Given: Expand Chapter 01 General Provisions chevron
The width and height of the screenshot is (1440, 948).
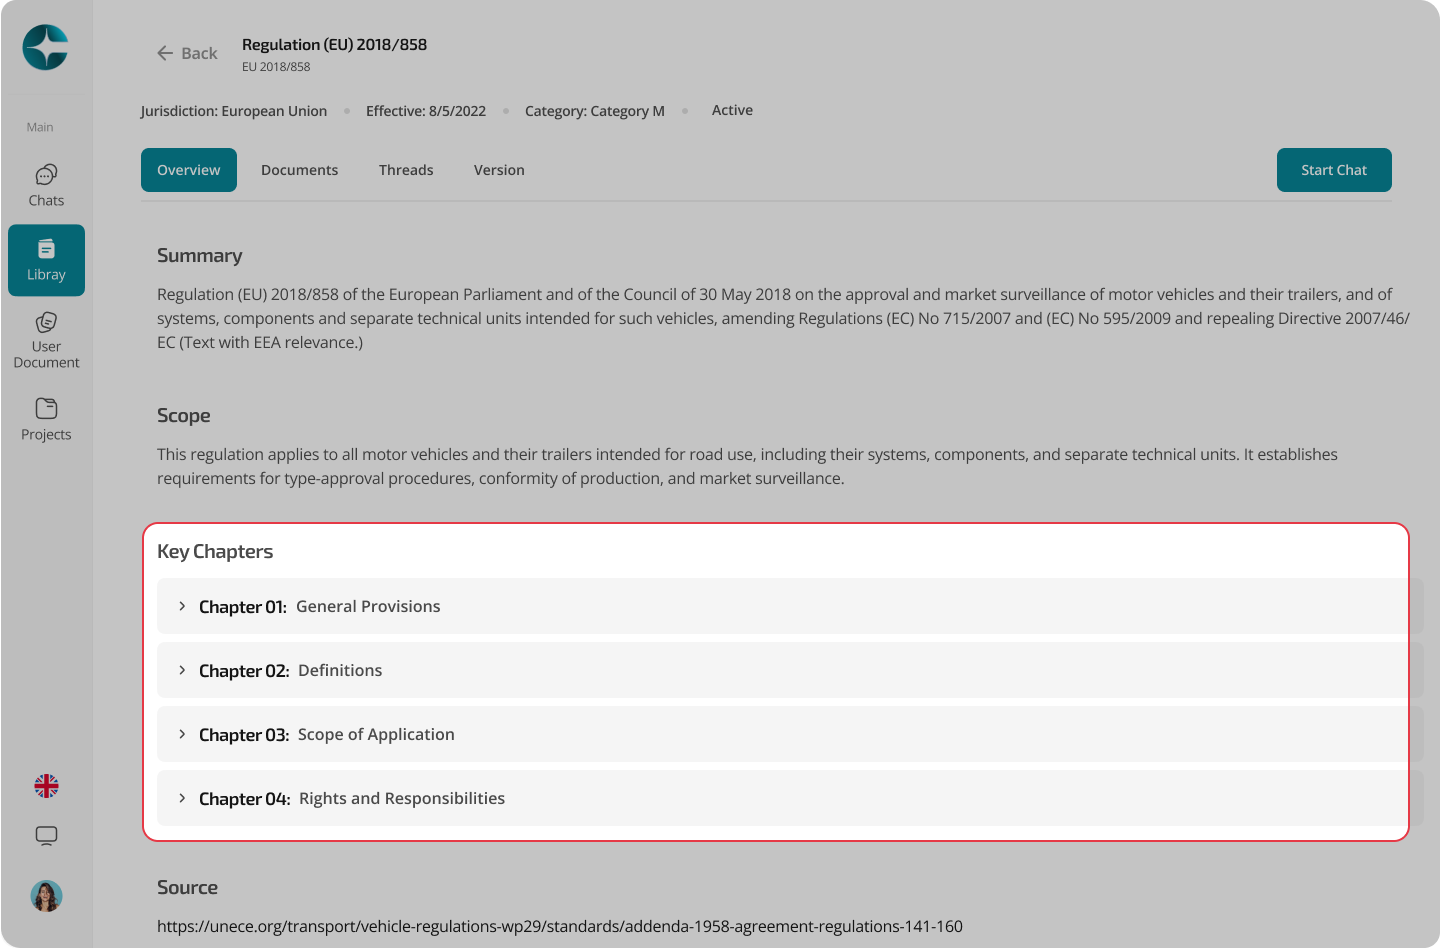Looking at the screenshot, I should coord(182,606).
